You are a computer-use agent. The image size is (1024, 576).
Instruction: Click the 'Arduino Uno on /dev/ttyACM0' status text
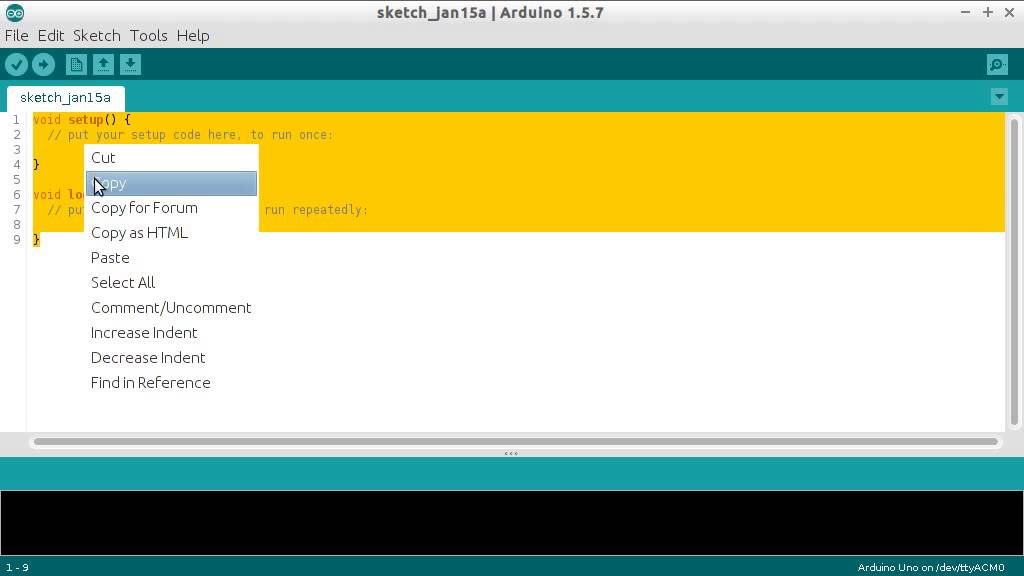coord(931,568)
